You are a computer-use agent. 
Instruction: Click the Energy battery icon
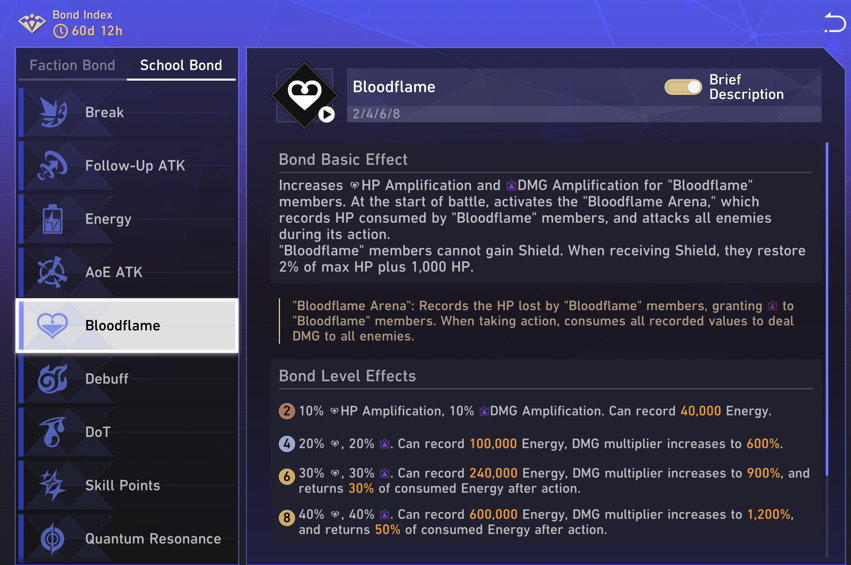[52, 219]
